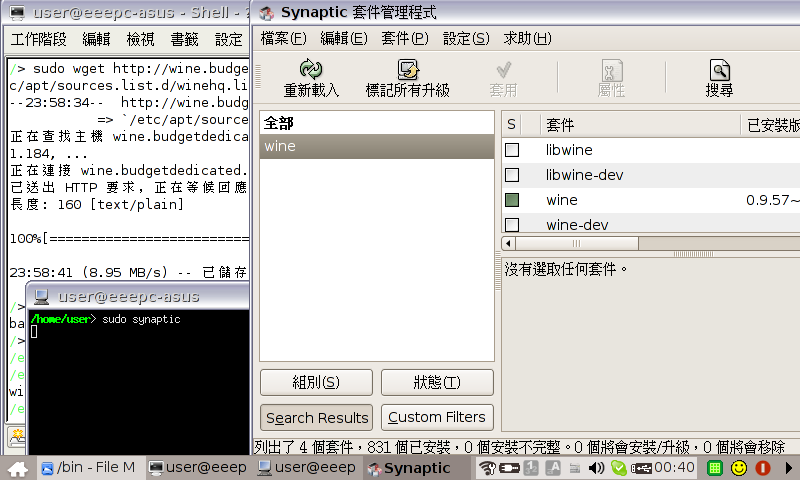Click the battery status tray icon

point(509,468)
